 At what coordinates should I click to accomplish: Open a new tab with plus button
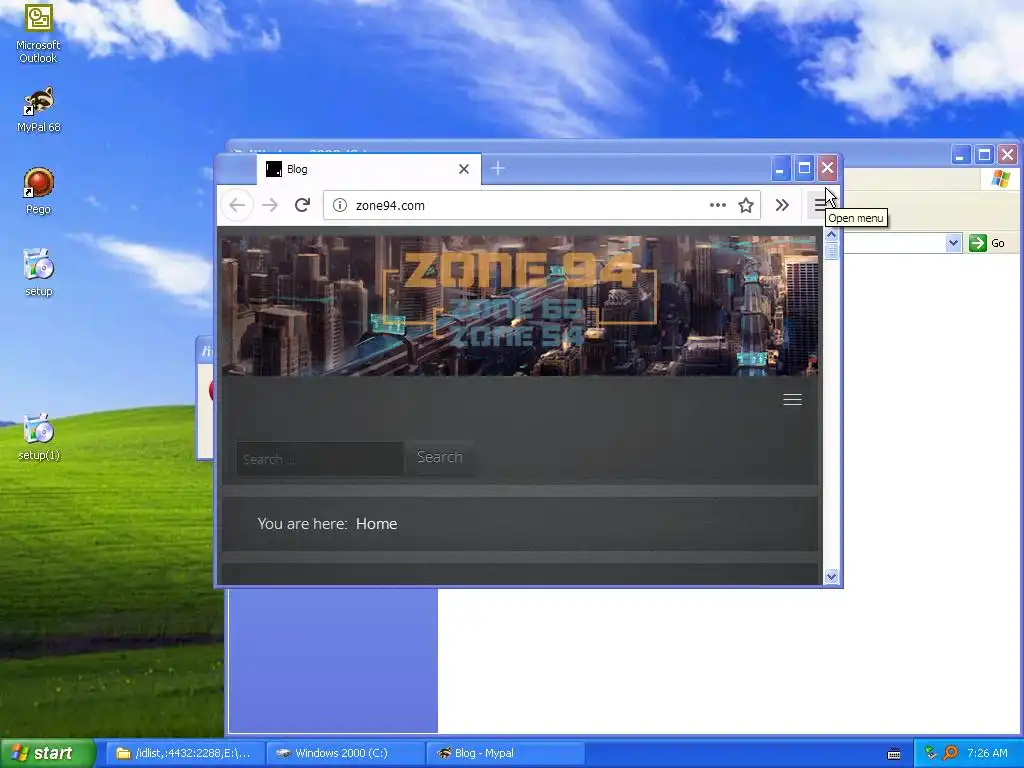(x=498, y=168)
